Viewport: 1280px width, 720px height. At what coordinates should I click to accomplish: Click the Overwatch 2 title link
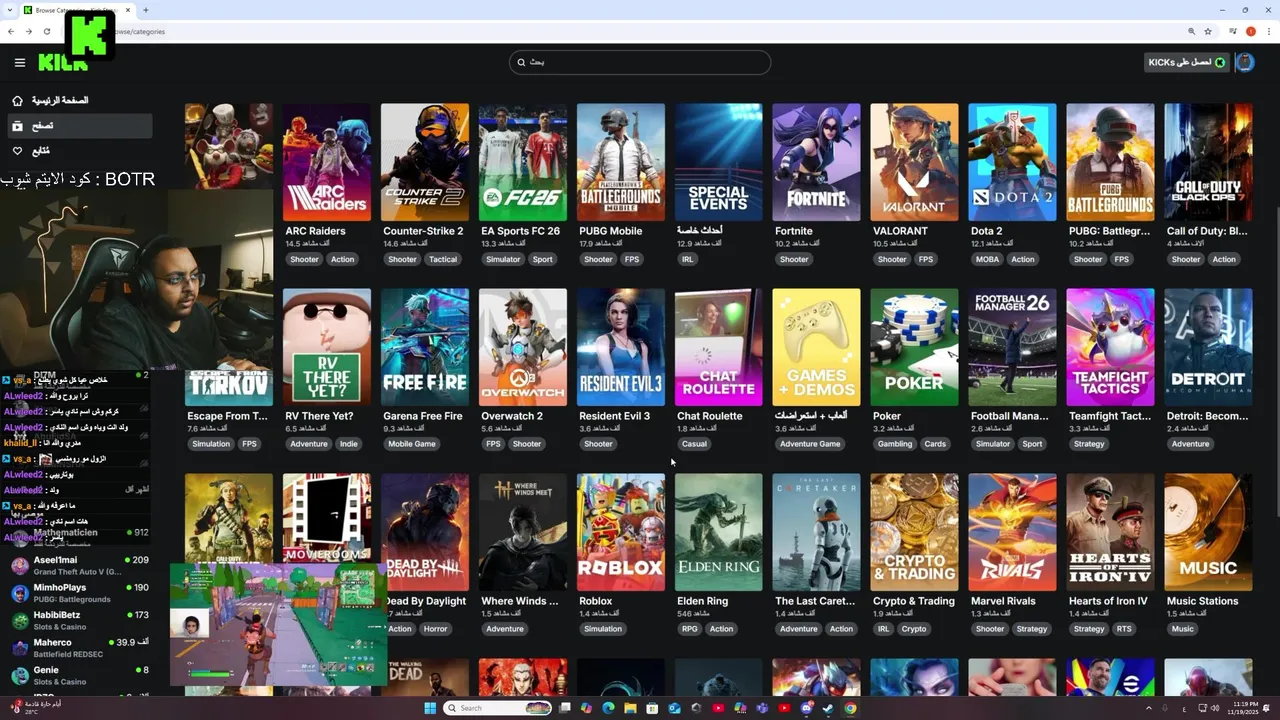point(512,416)
